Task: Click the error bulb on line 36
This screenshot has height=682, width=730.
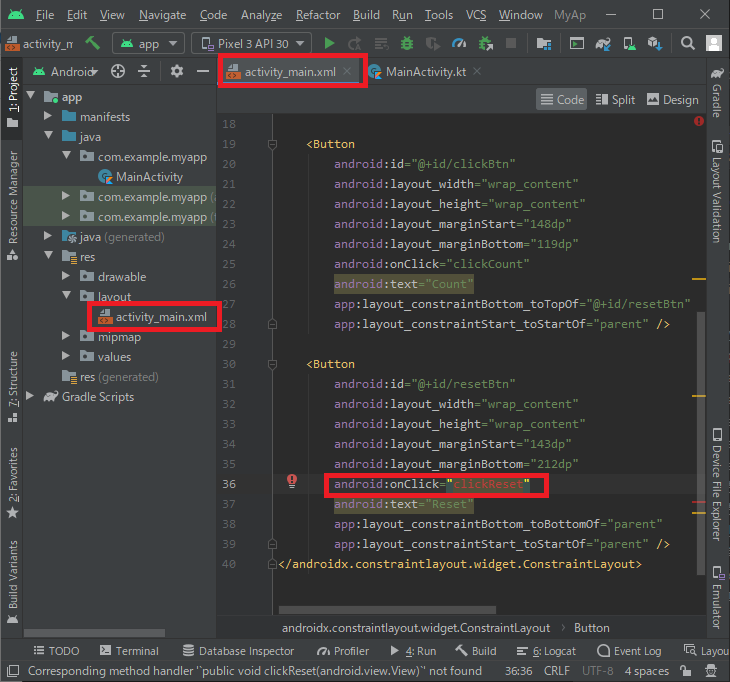Action: click(292, 481)
